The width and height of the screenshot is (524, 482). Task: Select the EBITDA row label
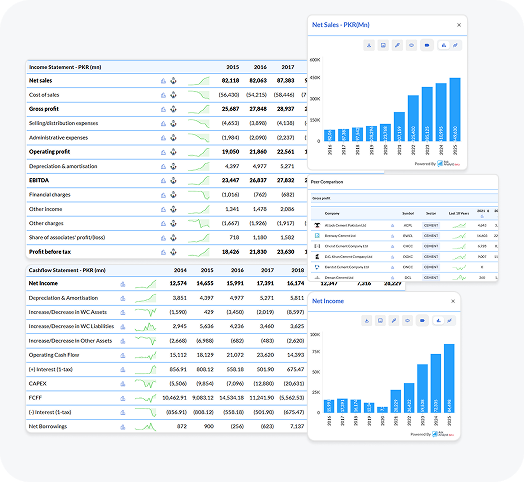(39, 180)
